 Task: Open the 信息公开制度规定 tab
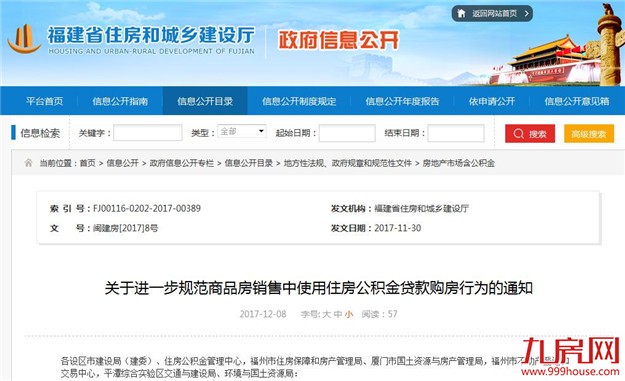pyautogui.click(x=299, y=101)
